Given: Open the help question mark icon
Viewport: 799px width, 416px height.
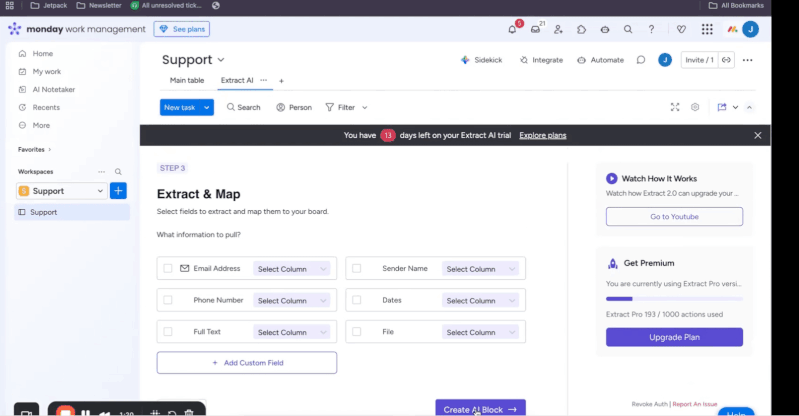Looking at the screenshot, I should (651, 30).
